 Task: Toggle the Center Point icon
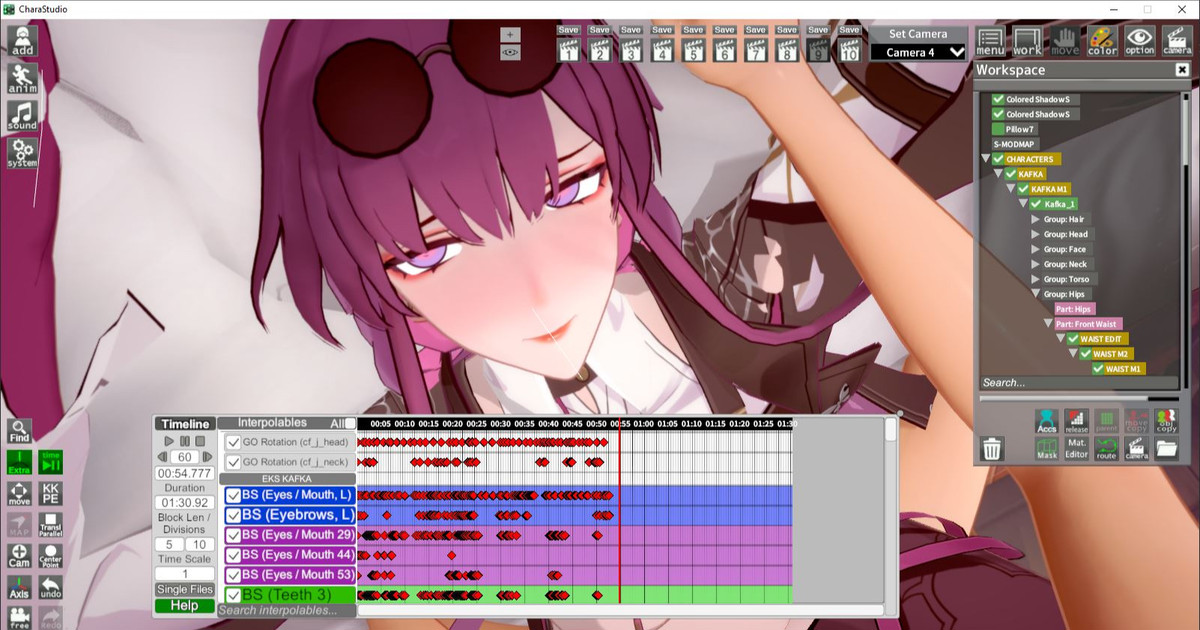(51, 556)
